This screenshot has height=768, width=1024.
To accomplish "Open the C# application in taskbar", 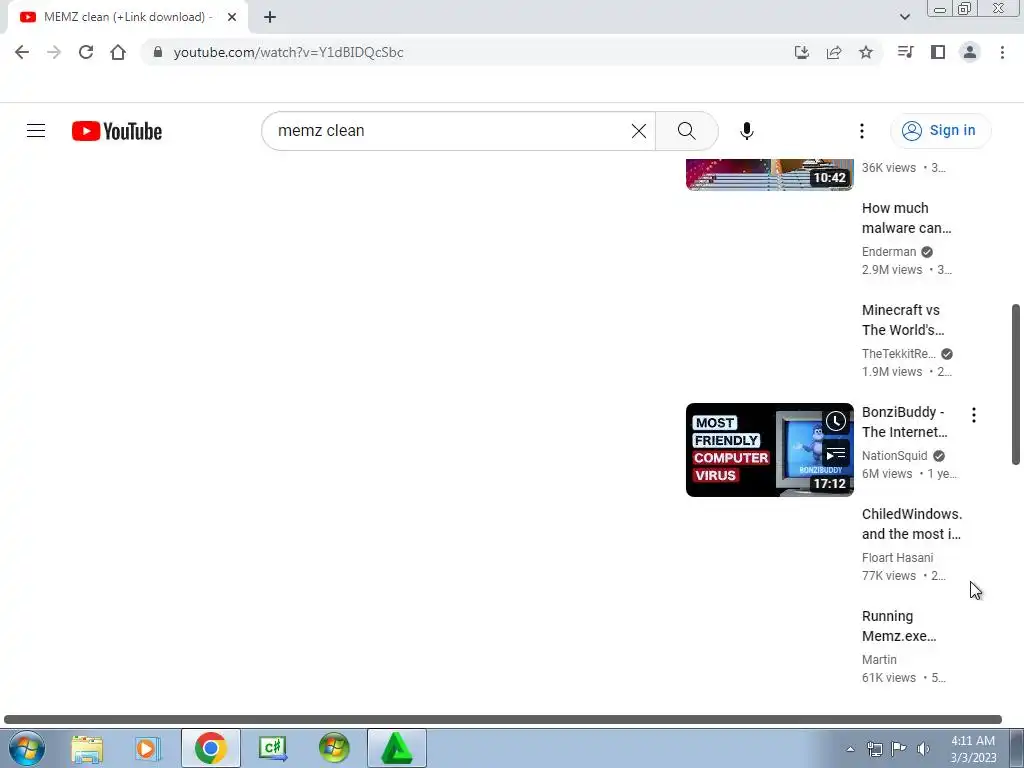I will (272, 748).
